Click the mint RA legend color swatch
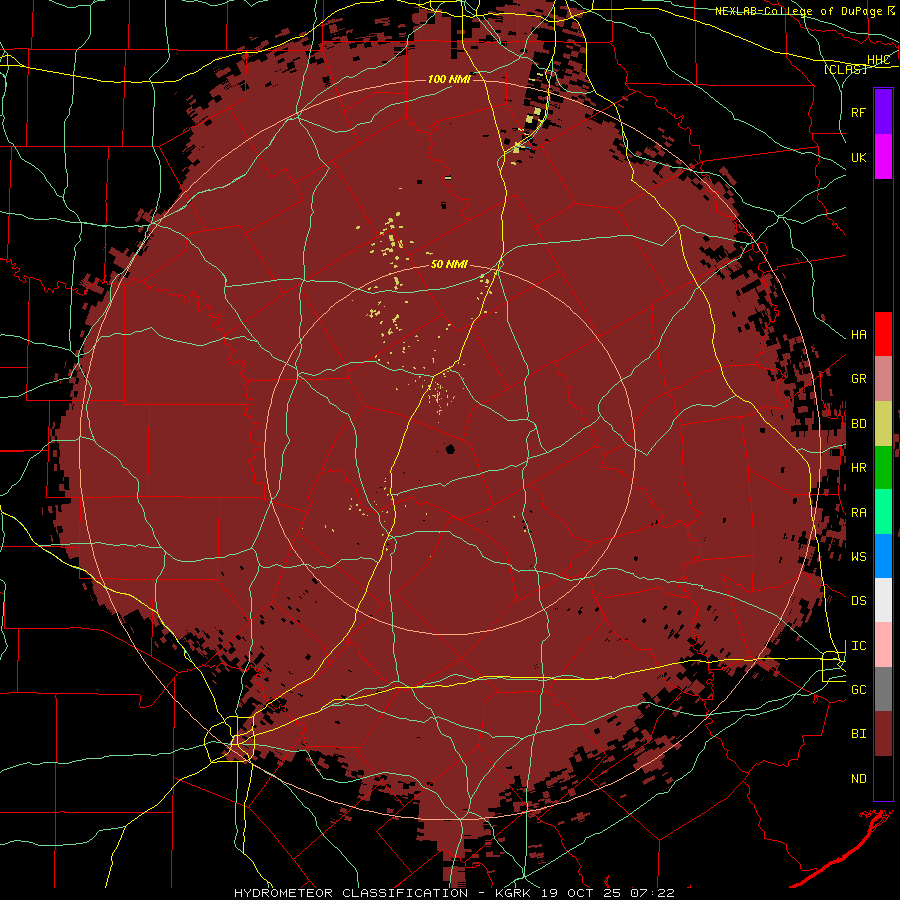The width and height of the screenshot is (900, 900). pyautogui.click(x=883, y=512)
